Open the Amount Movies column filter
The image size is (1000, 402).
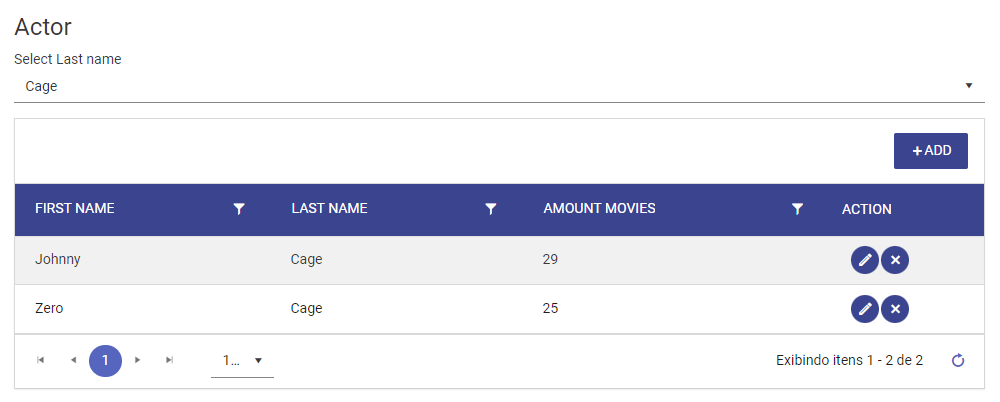tap(797, 209)
